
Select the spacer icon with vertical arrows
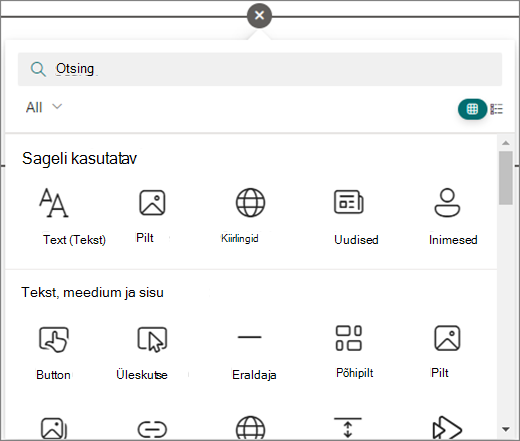tap(348, 427)
